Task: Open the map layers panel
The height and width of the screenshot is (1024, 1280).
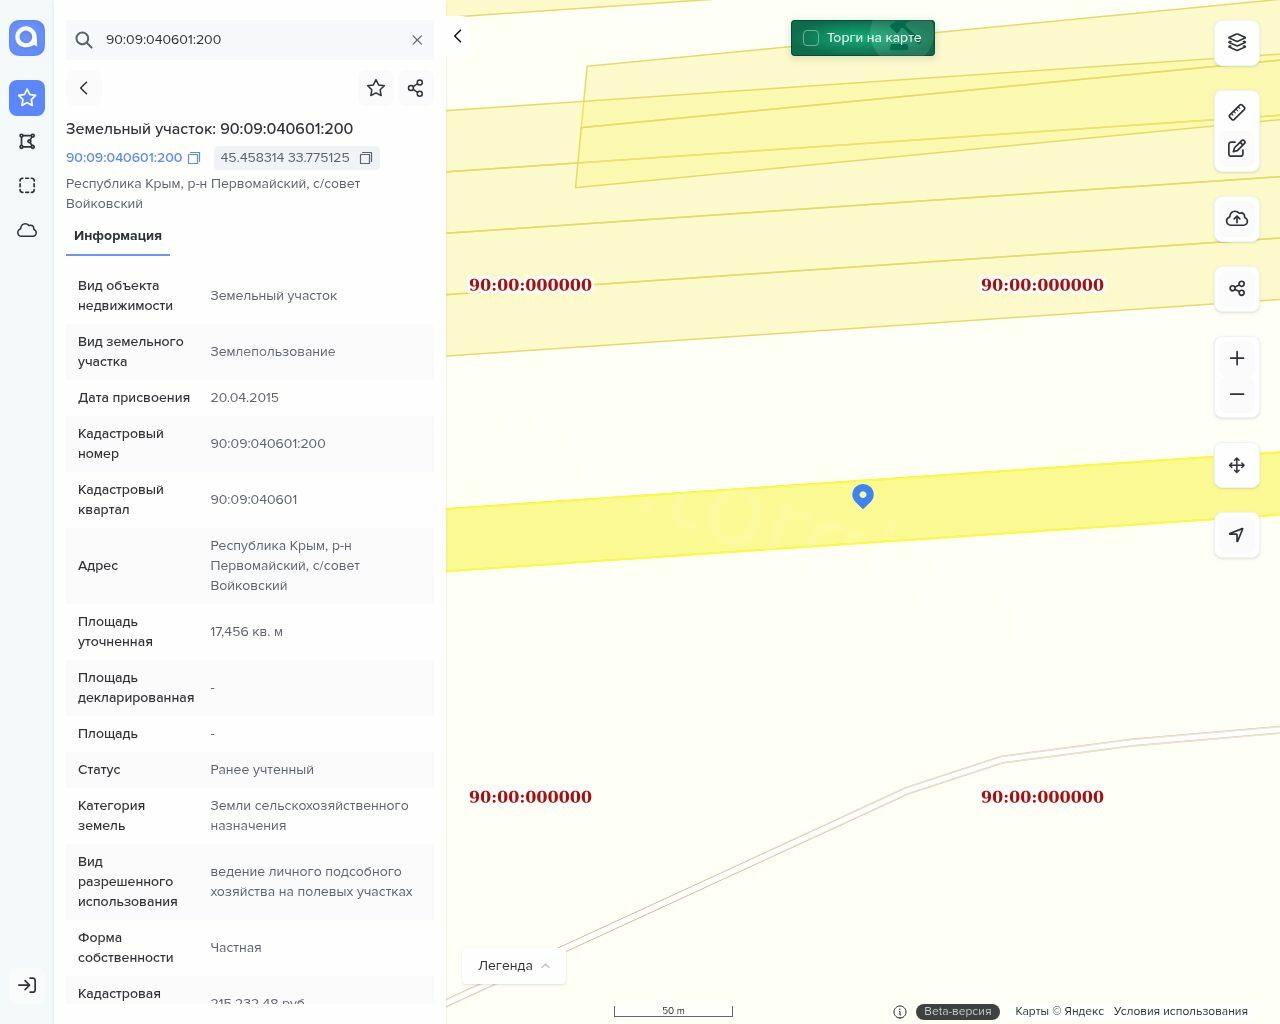Action: pyautogui.click(x=1236, y=42)
